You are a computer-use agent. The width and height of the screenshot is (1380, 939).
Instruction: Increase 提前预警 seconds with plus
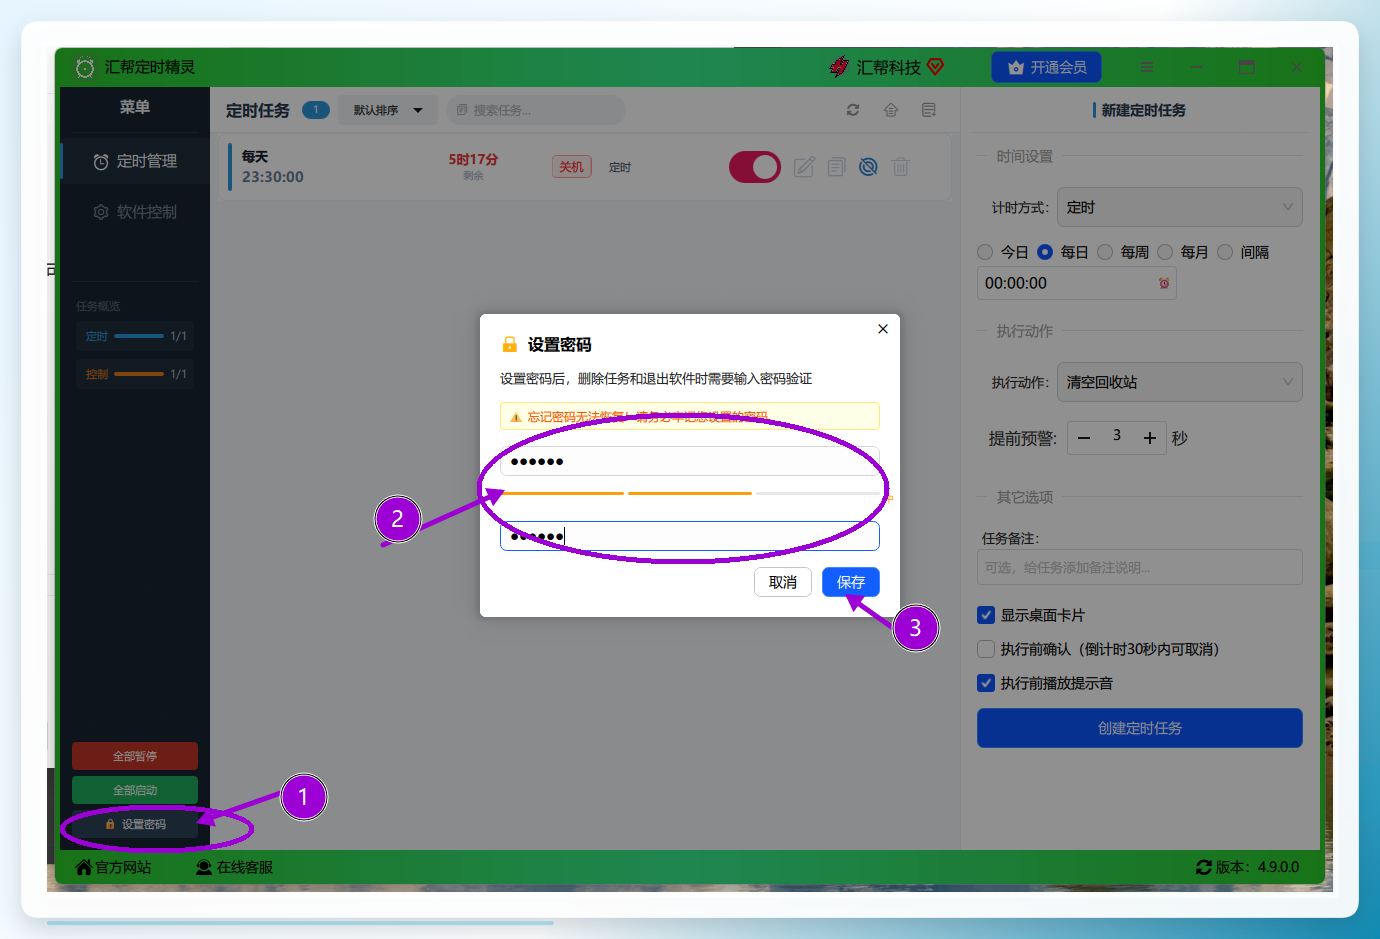point(1150,438)
